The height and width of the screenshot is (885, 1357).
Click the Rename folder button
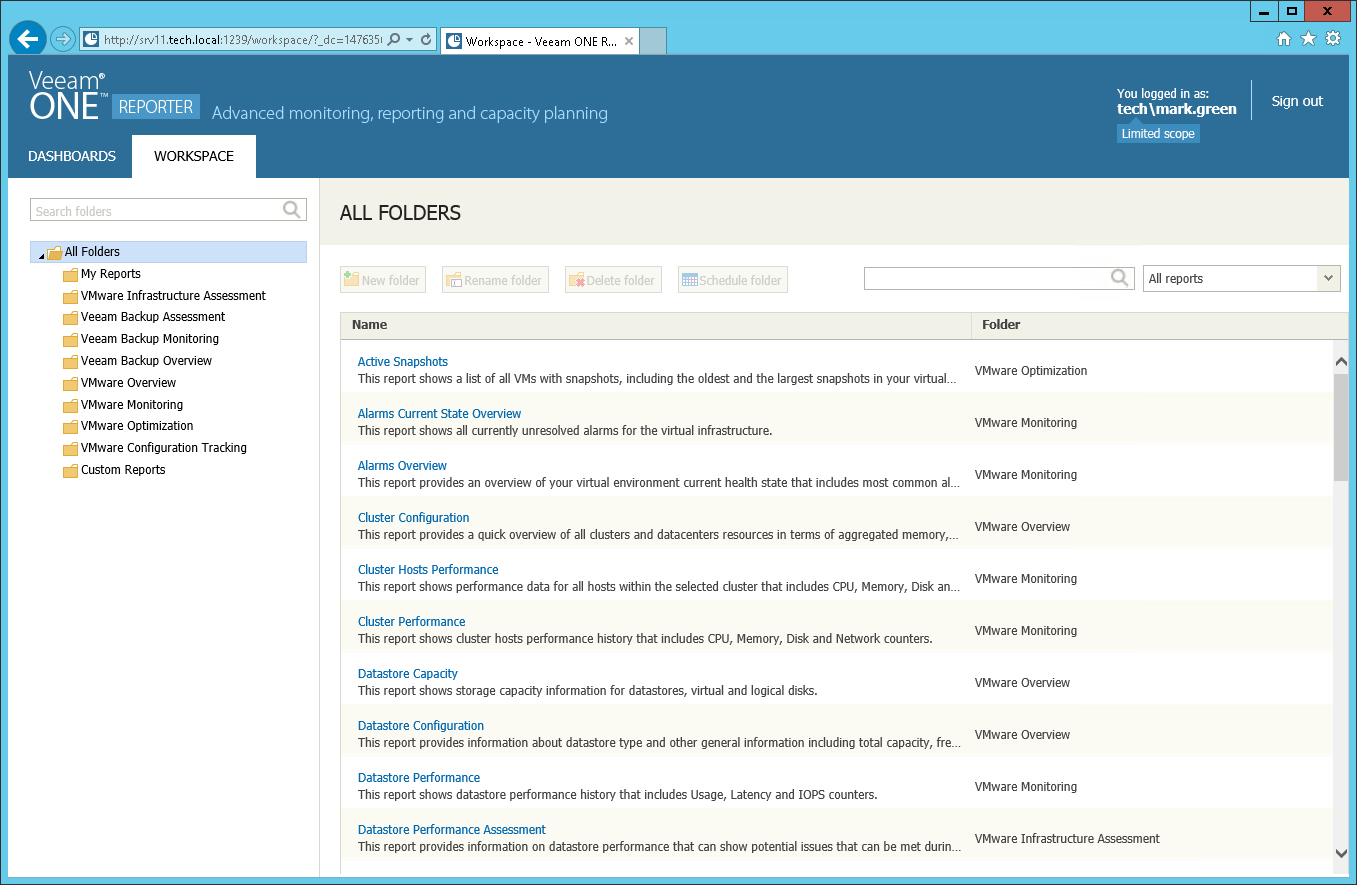pos(495,280)
